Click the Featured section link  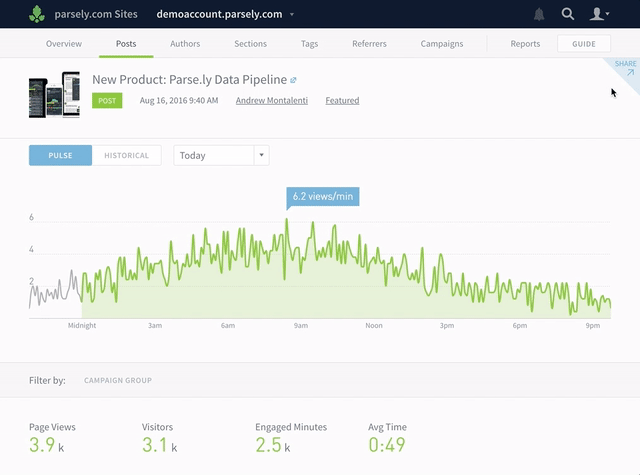tap(342, 100)
